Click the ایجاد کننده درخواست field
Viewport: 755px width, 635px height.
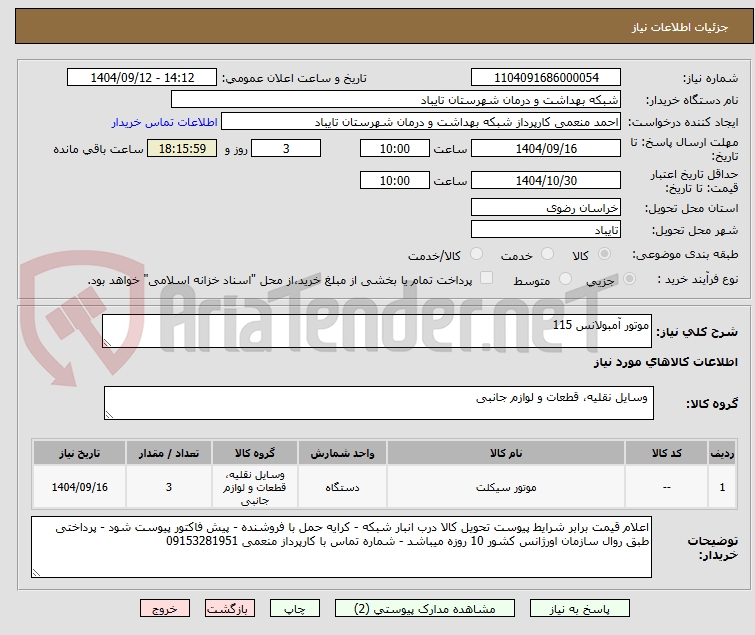click(421, 122)
